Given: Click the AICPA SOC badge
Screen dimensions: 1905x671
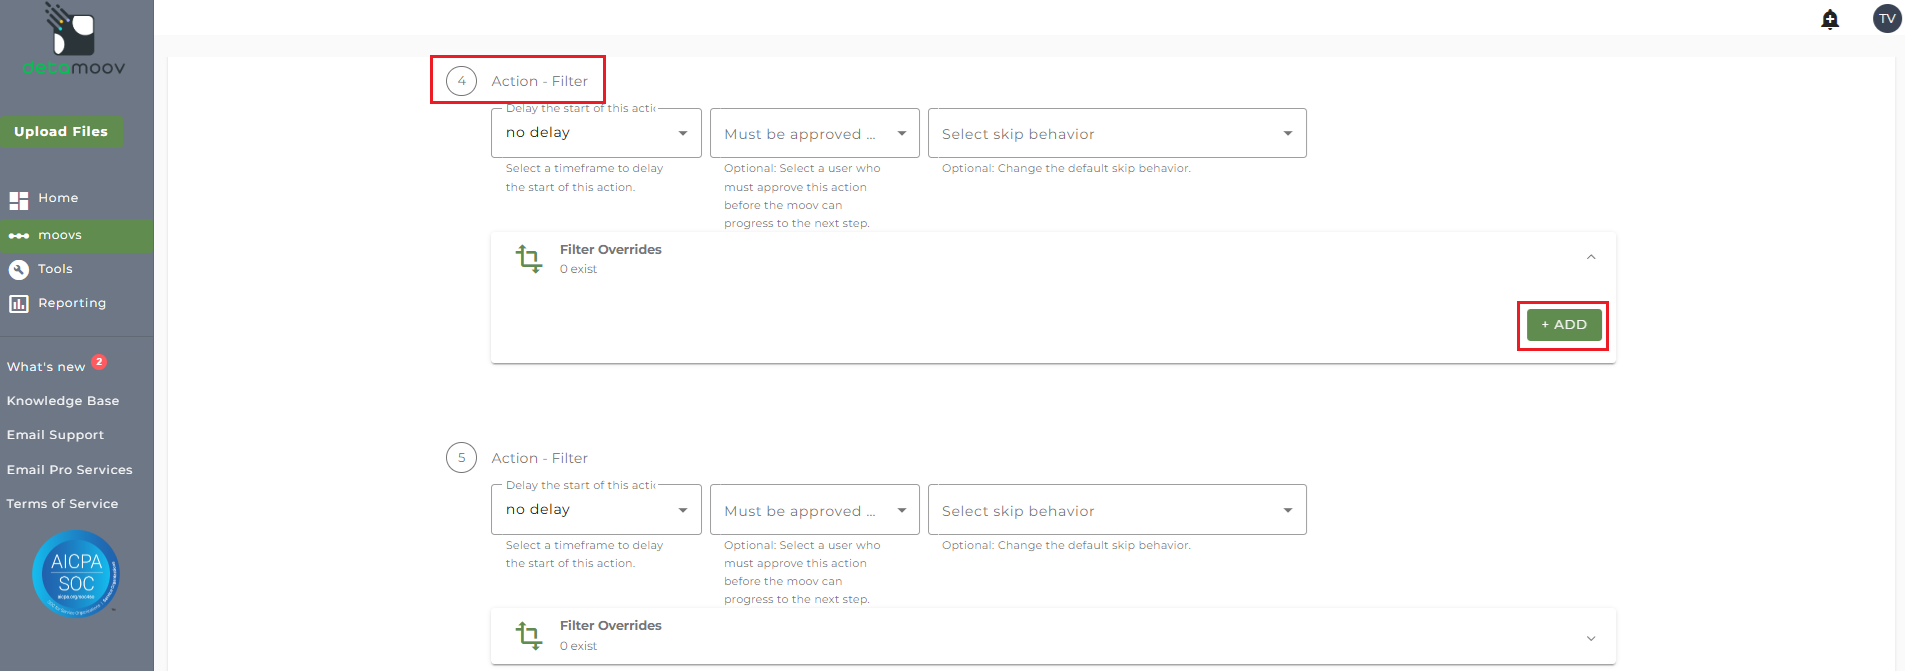Looking at the screenshot, I should pos(76,574).
